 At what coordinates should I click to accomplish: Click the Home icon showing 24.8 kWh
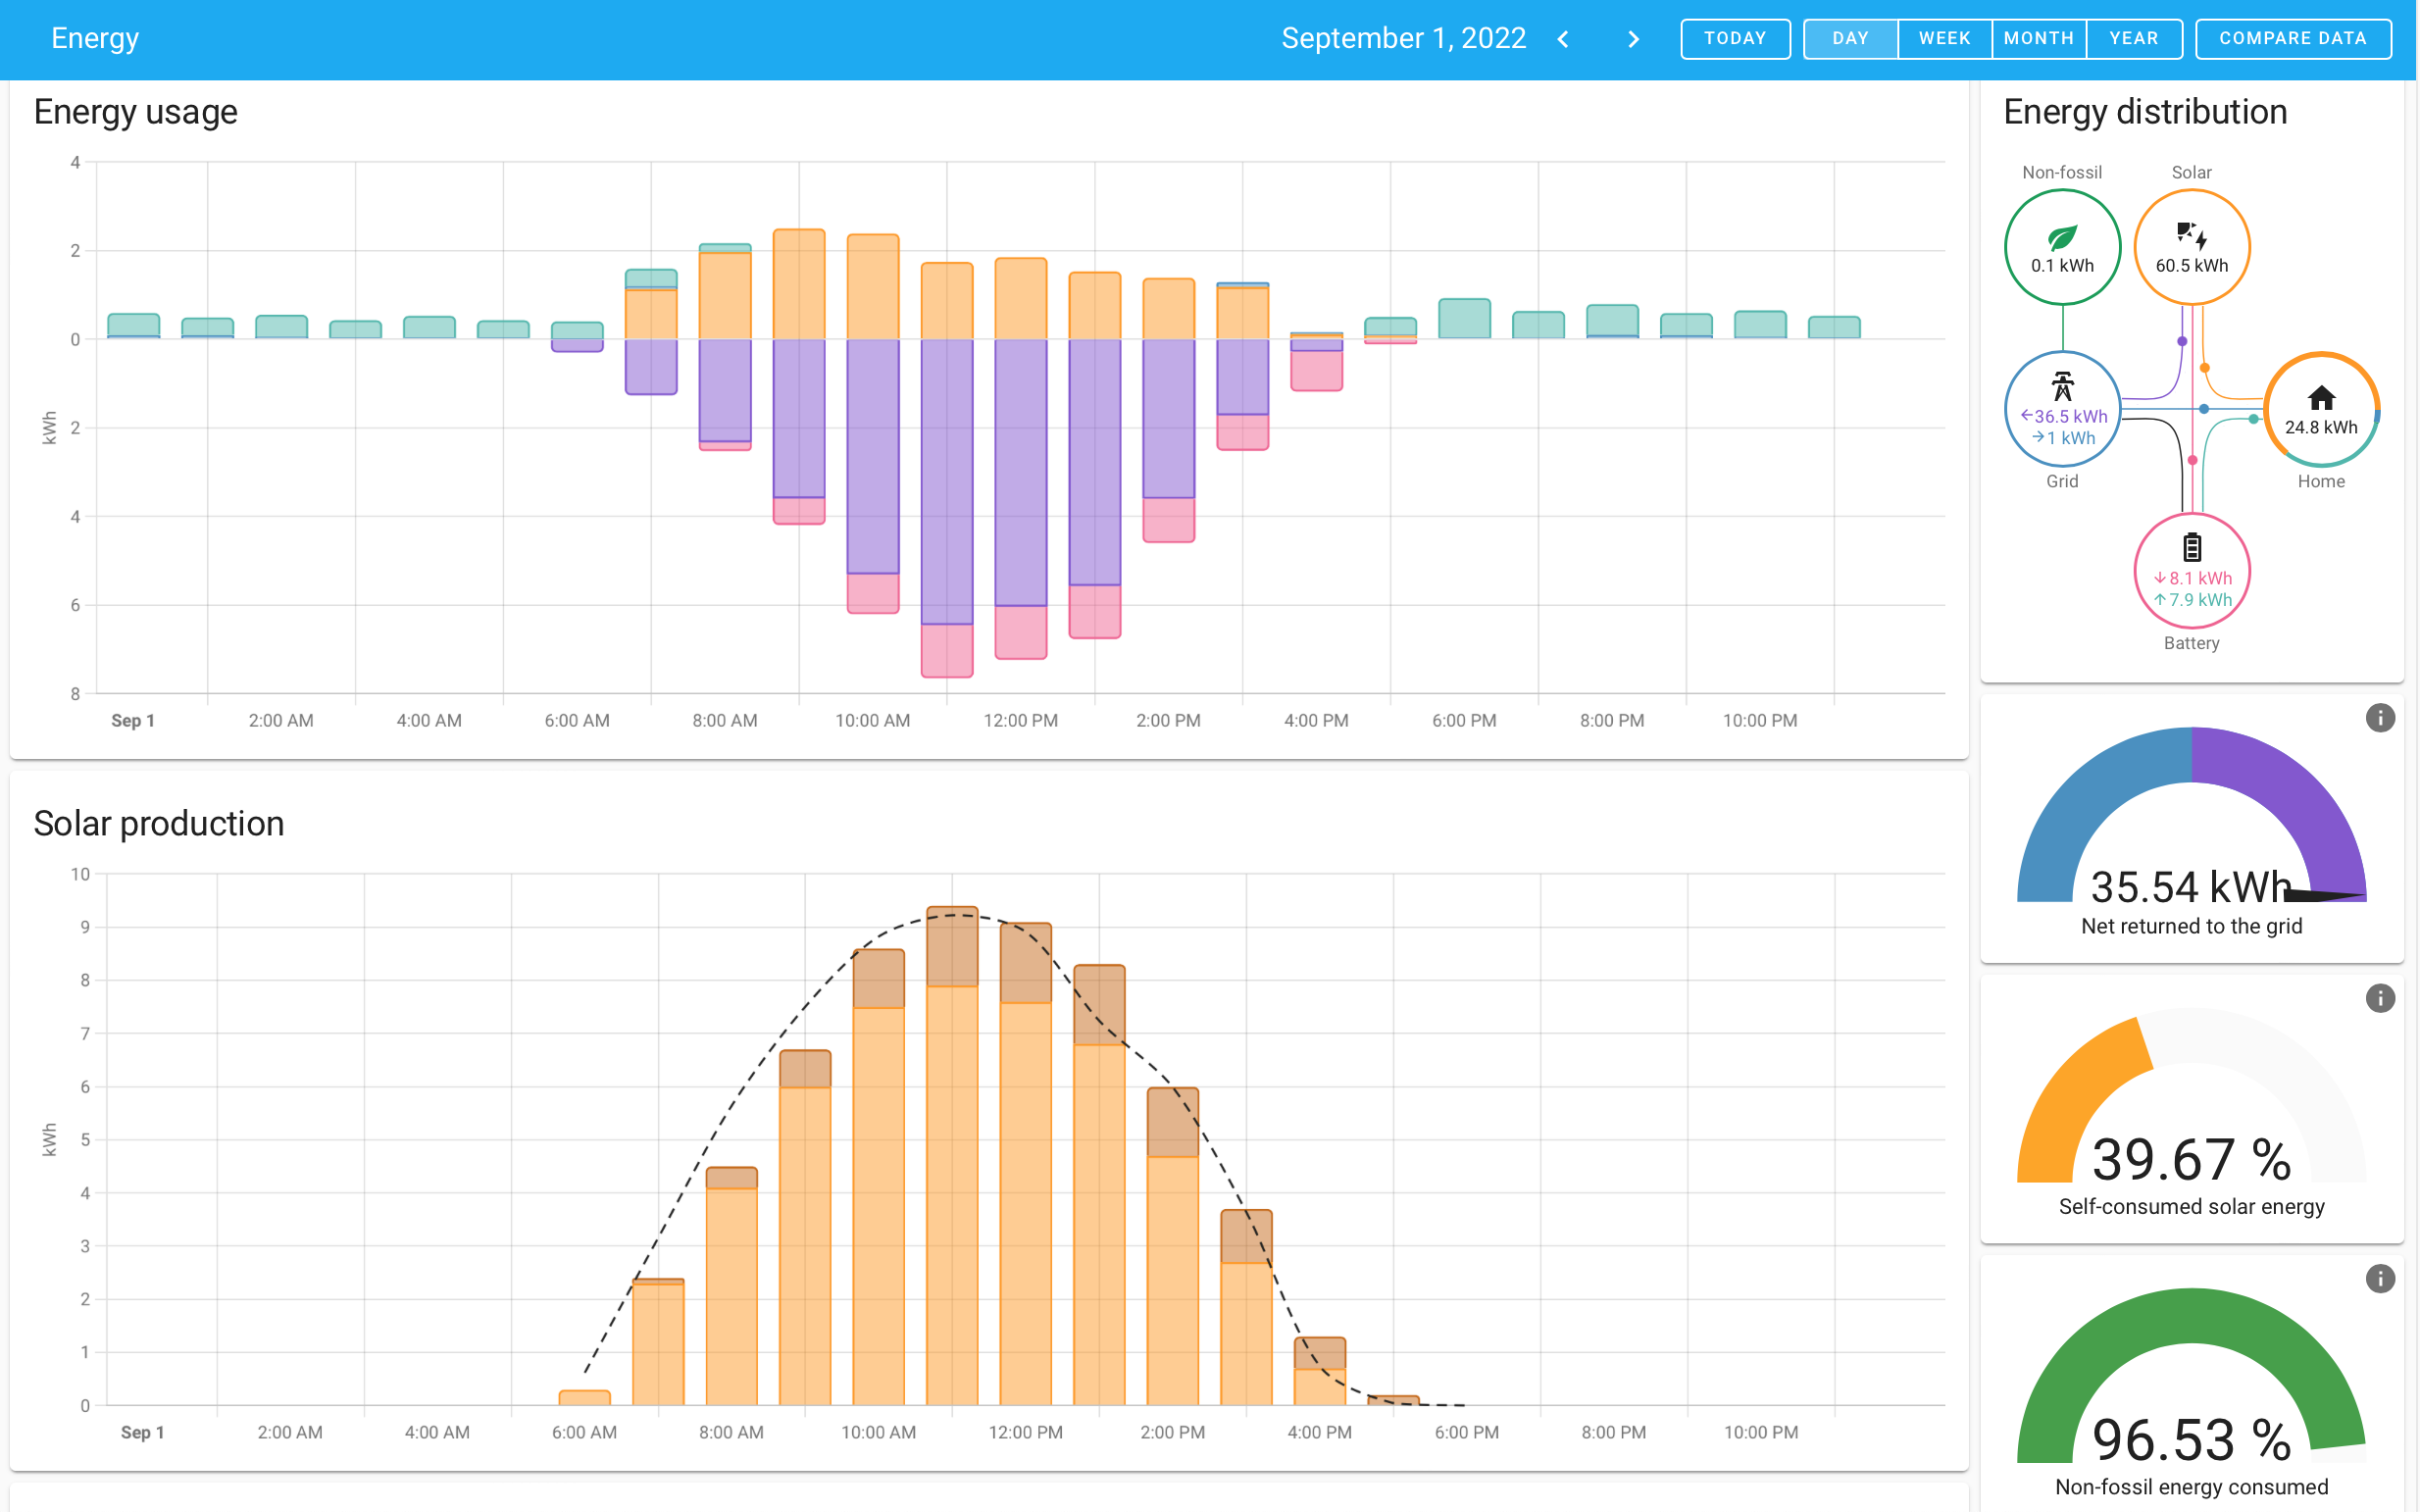click(x=2320, y=408)
